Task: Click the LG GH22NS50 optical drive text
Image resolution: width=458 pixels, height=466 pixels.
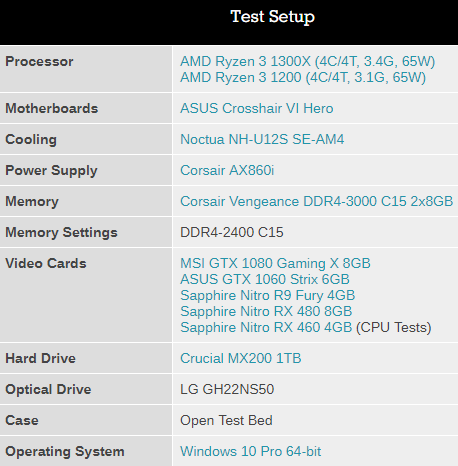Action: tap(227, 390)
